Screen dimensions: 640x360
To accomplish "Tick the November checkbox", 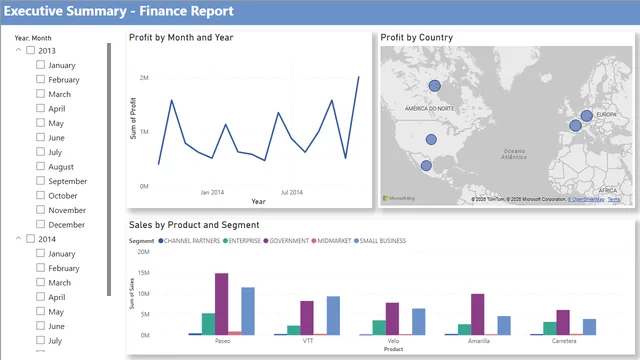I will pos(40,209).
